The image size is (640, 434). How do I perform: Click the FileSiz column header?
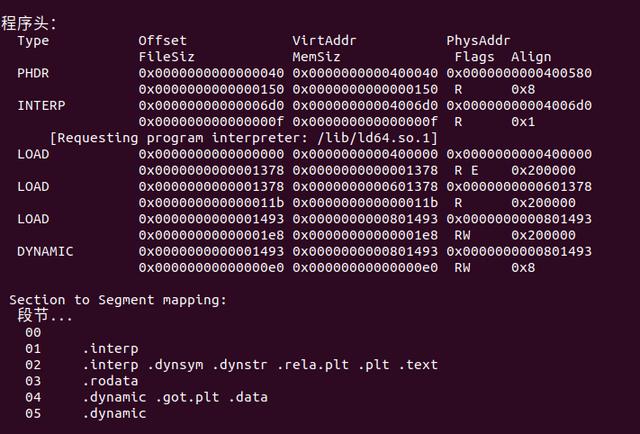(166, 57)
